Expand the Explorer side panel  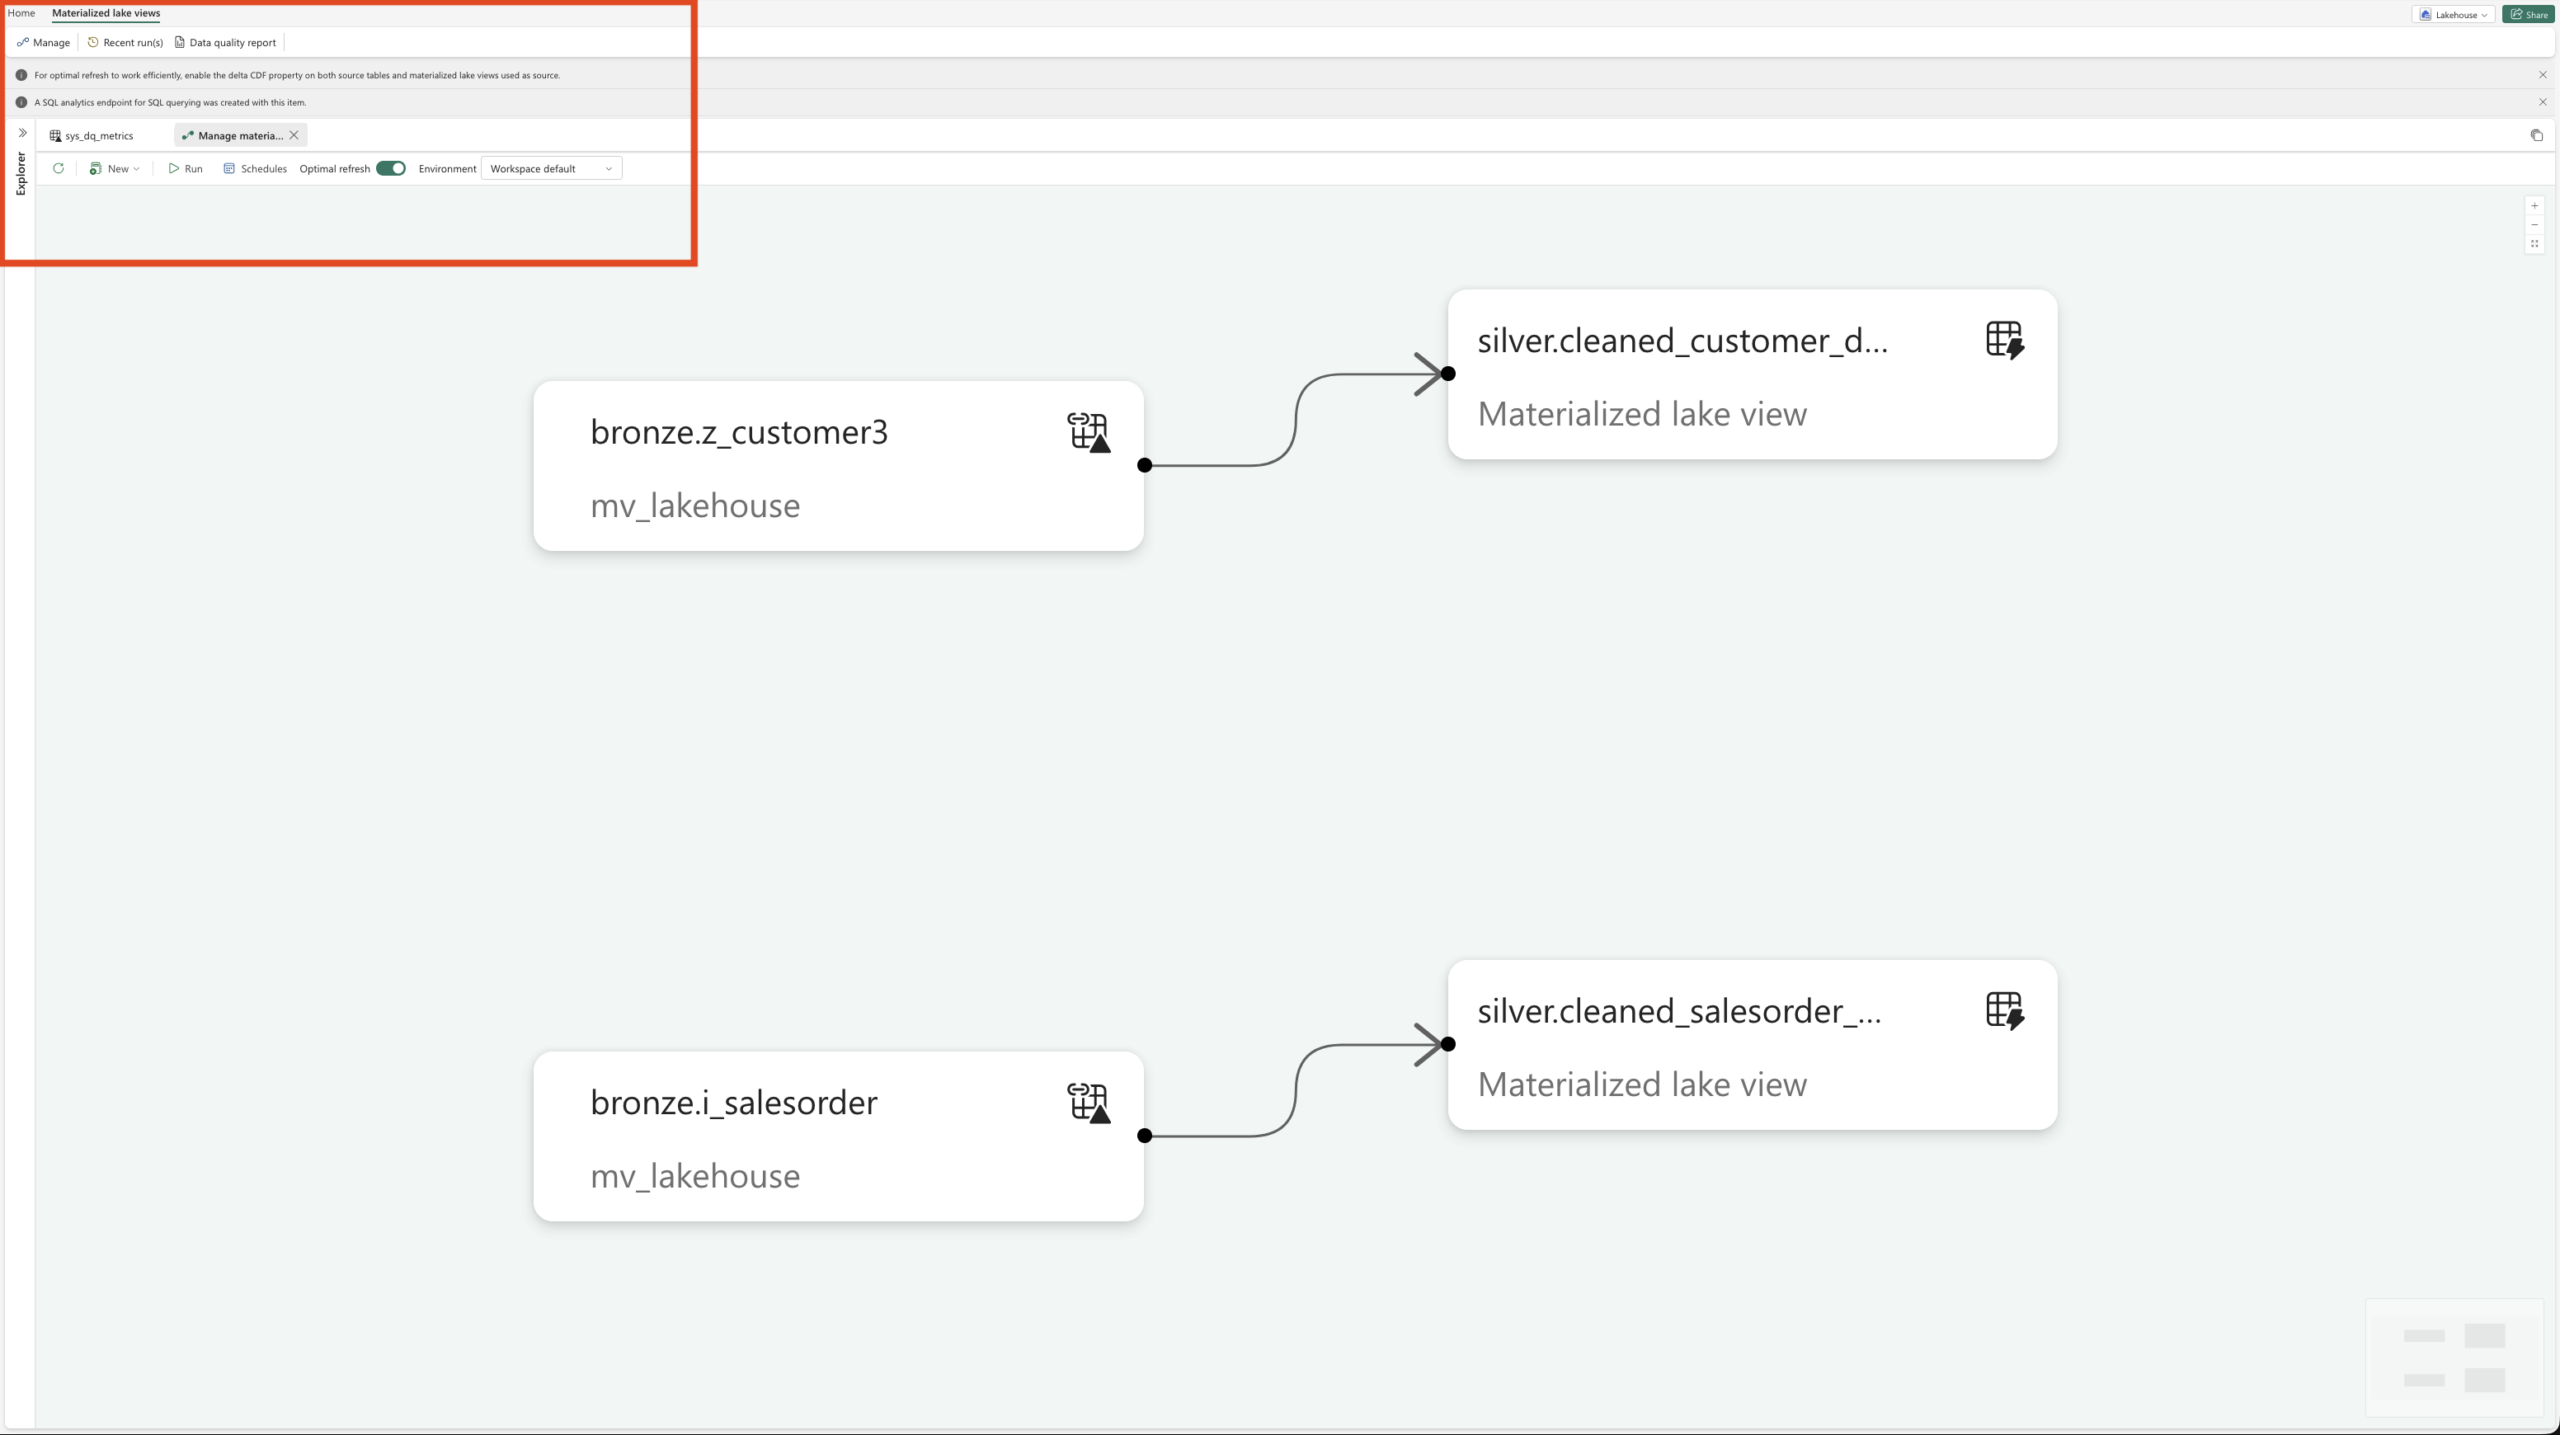(22, 133)
